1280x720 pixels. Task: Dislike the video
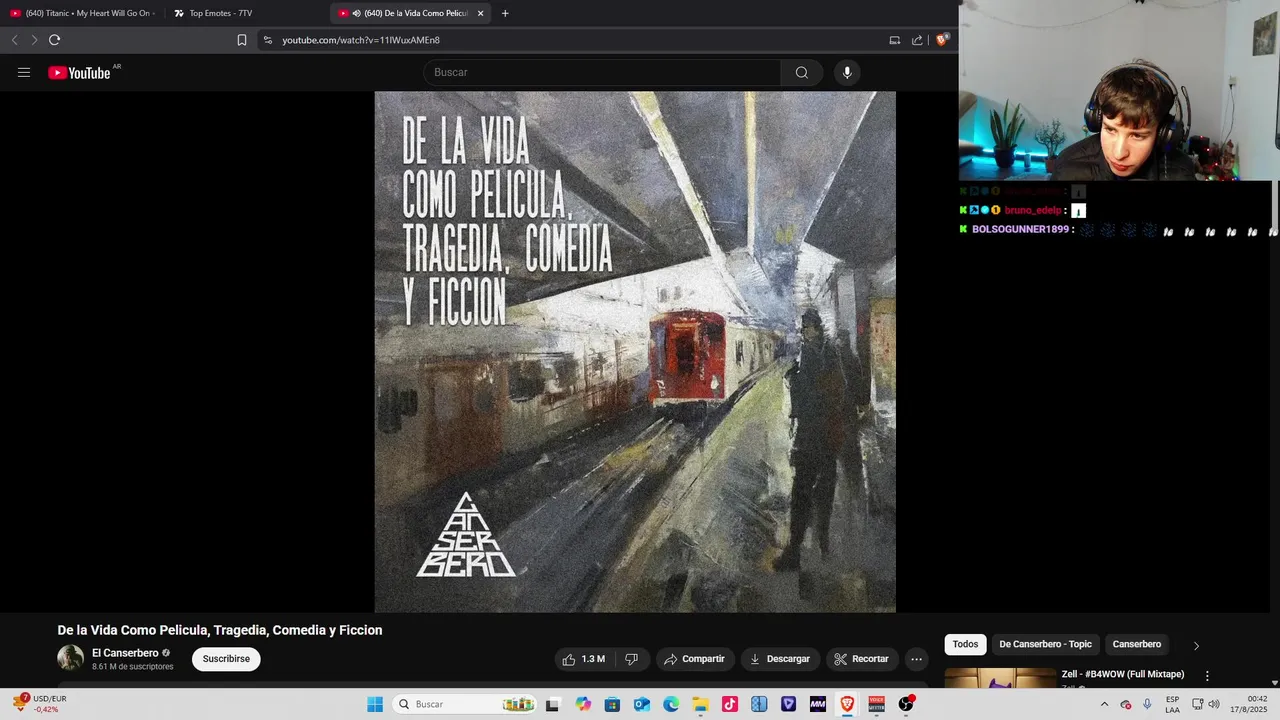coord(631,659)
